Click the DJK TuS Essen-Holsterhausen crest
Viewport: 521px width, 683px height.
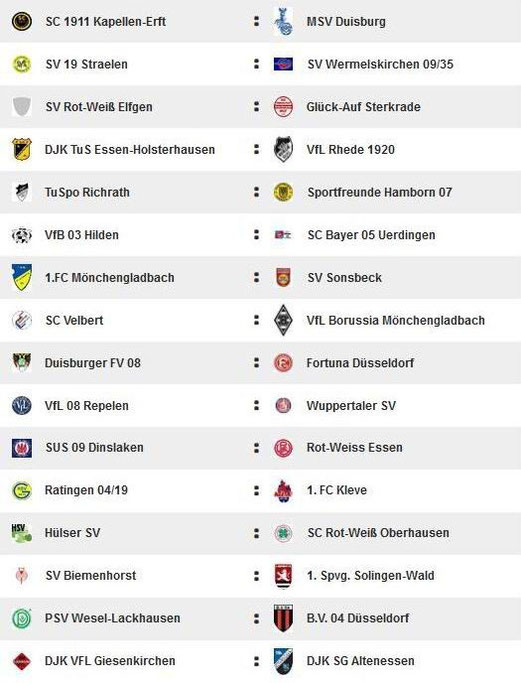coord(22,149)
